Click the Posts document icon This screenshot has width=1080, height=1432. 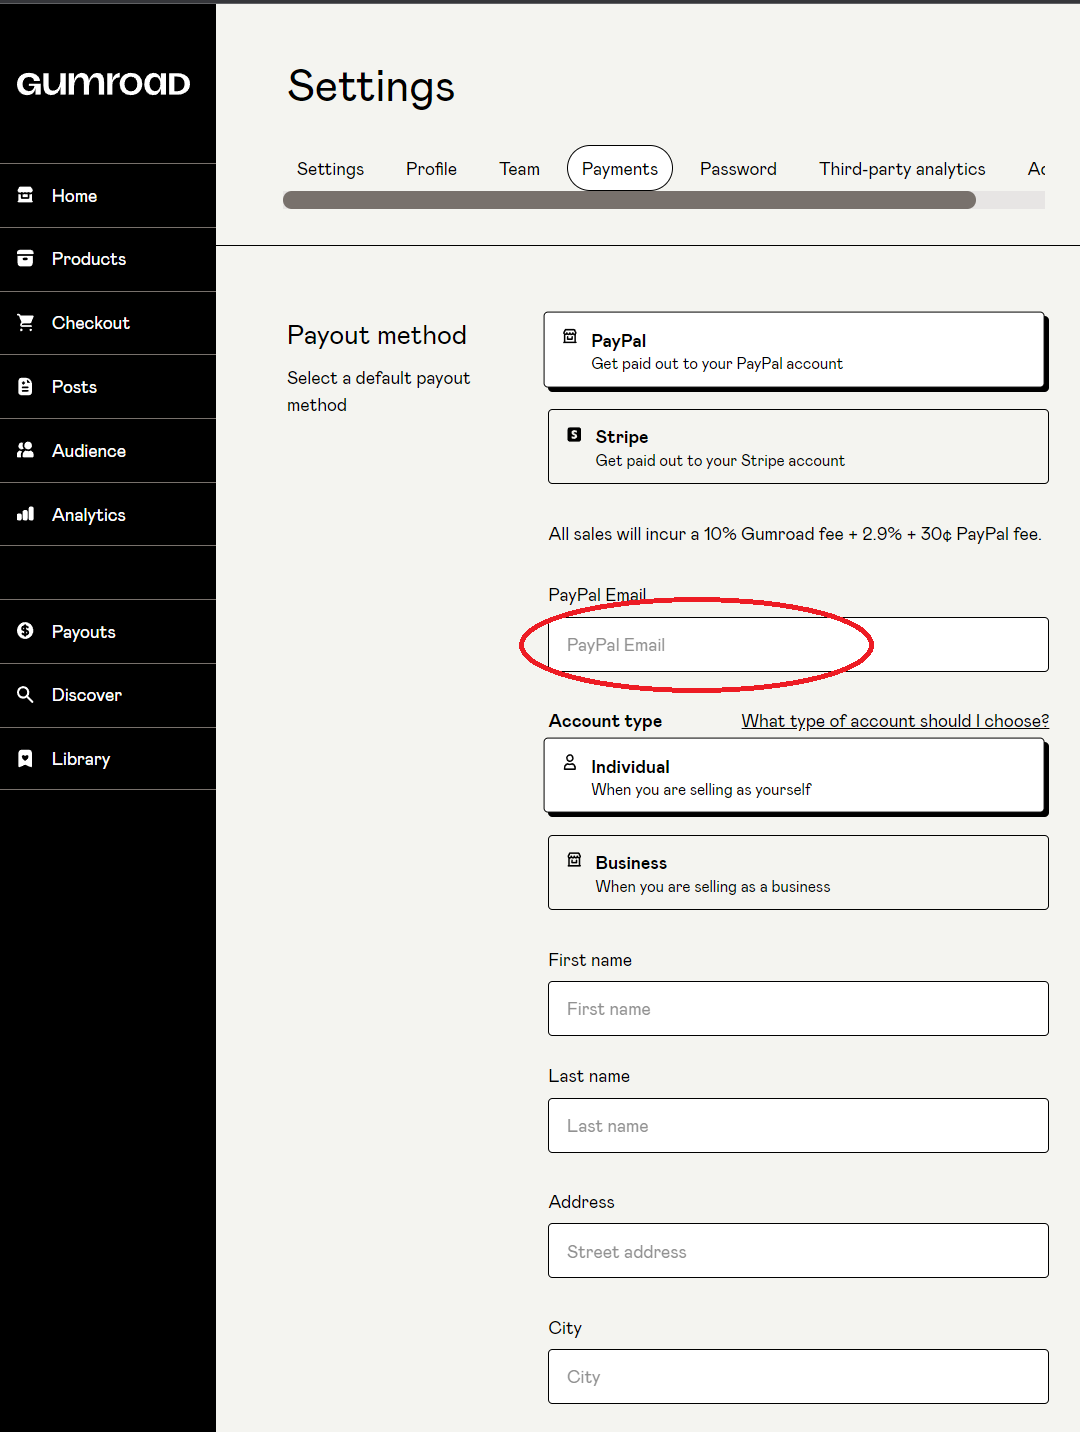[26, 386]
